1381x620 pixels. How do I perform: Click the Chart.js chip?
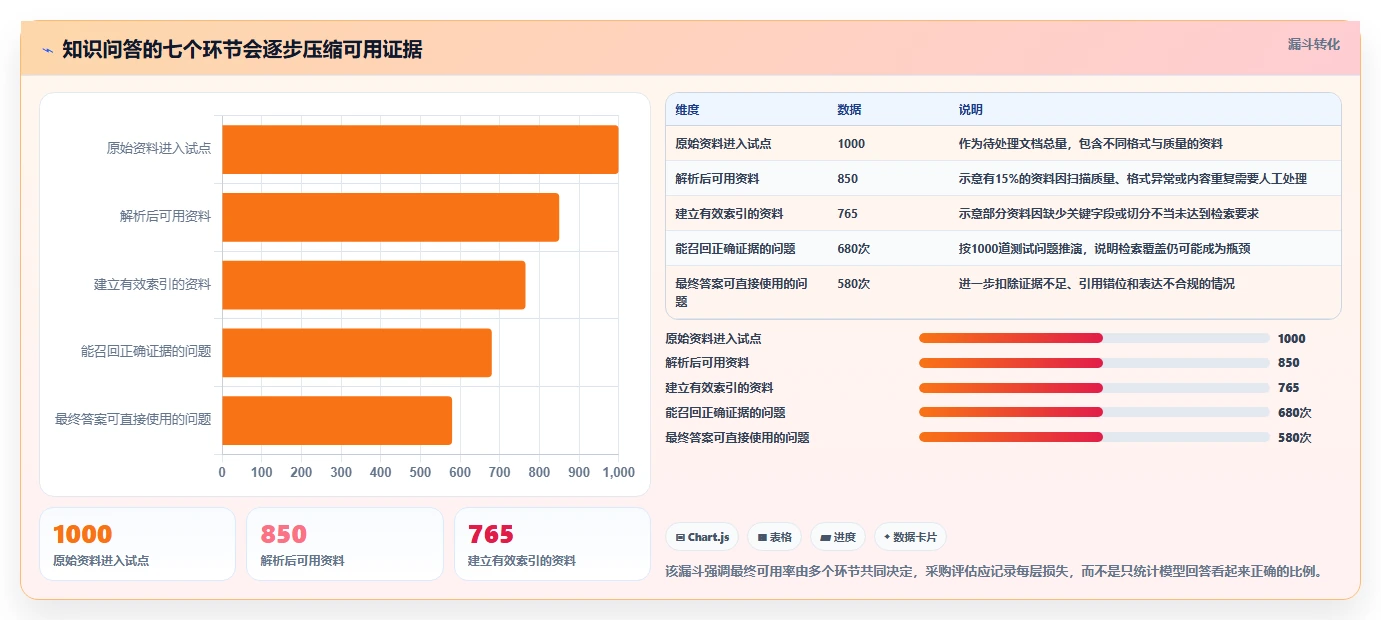click(x=702, y=537)
